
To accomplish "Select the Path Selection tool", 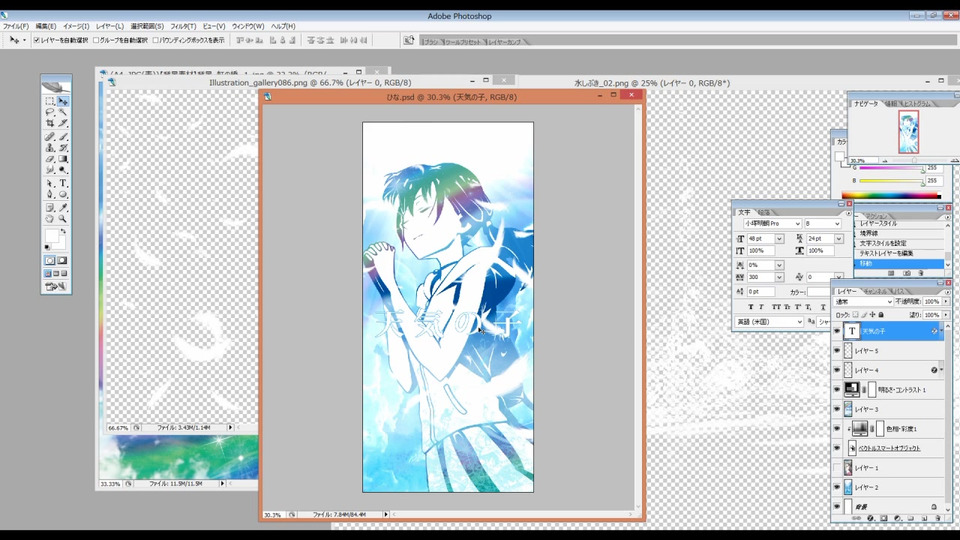I will pos(50,184).
